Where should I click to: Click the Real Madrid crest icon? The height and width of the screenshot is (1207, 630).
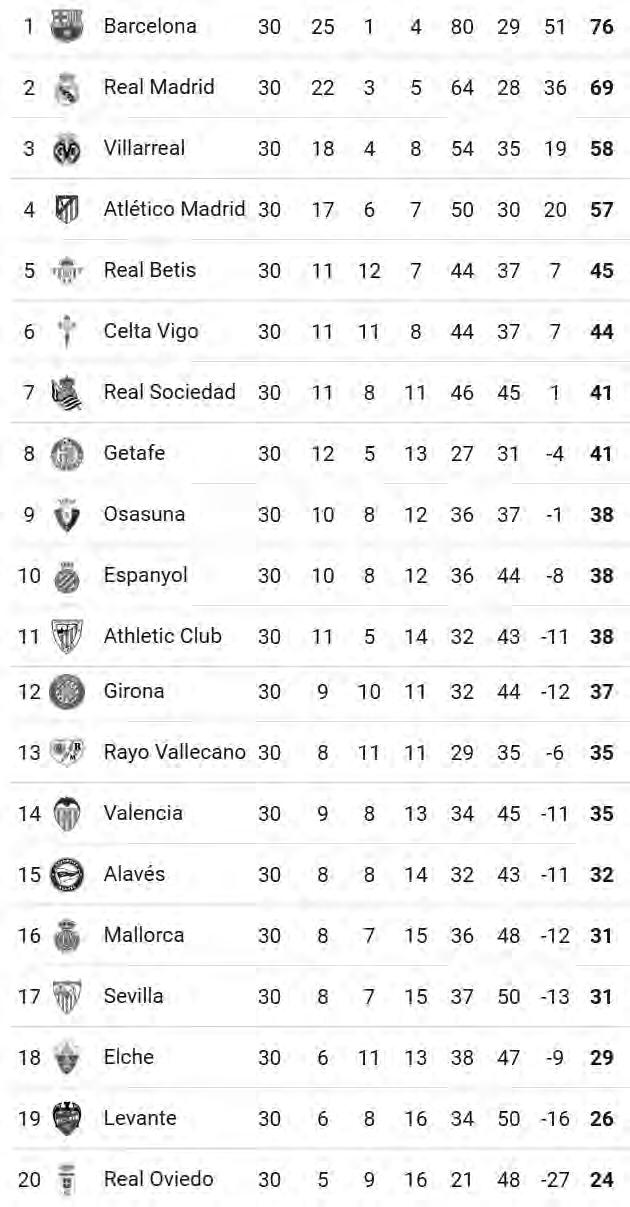pos(67,88)
